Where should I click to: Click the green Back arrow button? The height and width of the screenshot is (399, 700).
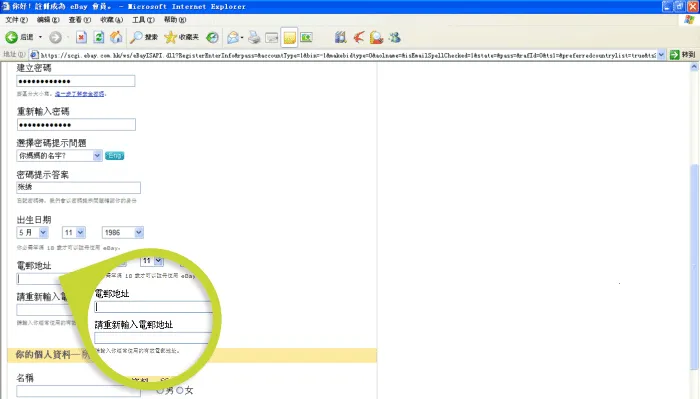click(x=12, y=37)
